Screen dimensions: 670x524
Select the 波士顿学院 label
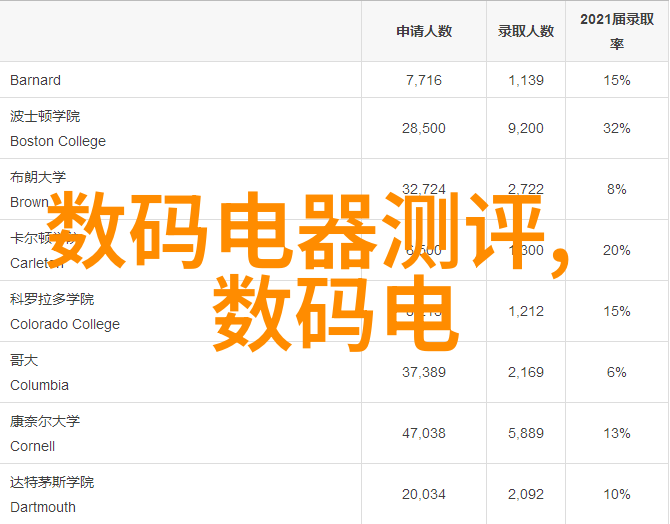[x=45, y=116]
